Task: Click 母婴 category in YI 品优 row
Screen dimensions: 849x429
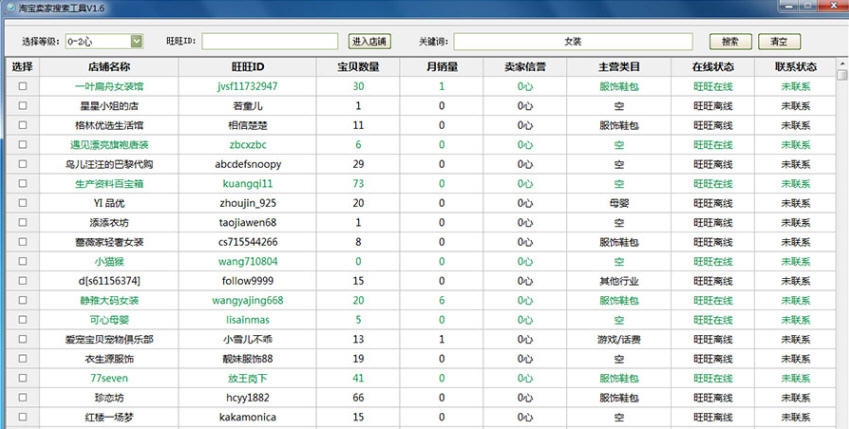Action: tap(619, 203)
